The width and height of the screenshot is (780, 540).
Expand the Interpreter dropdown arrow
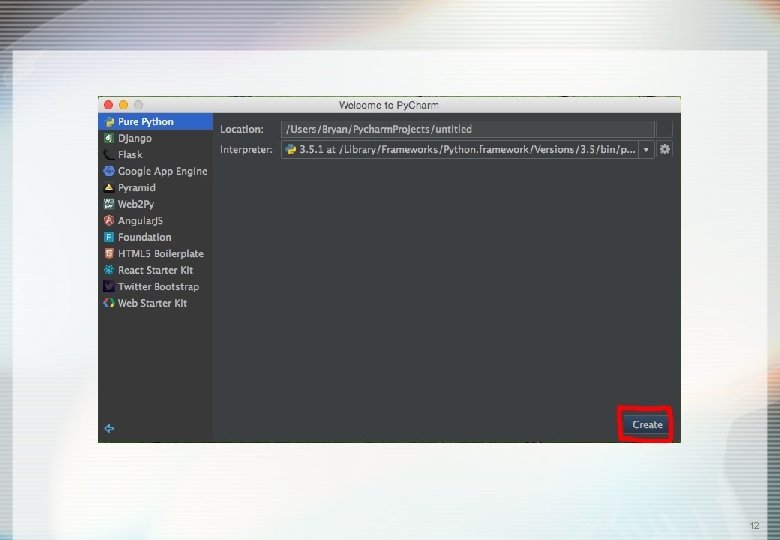[646, 150]
